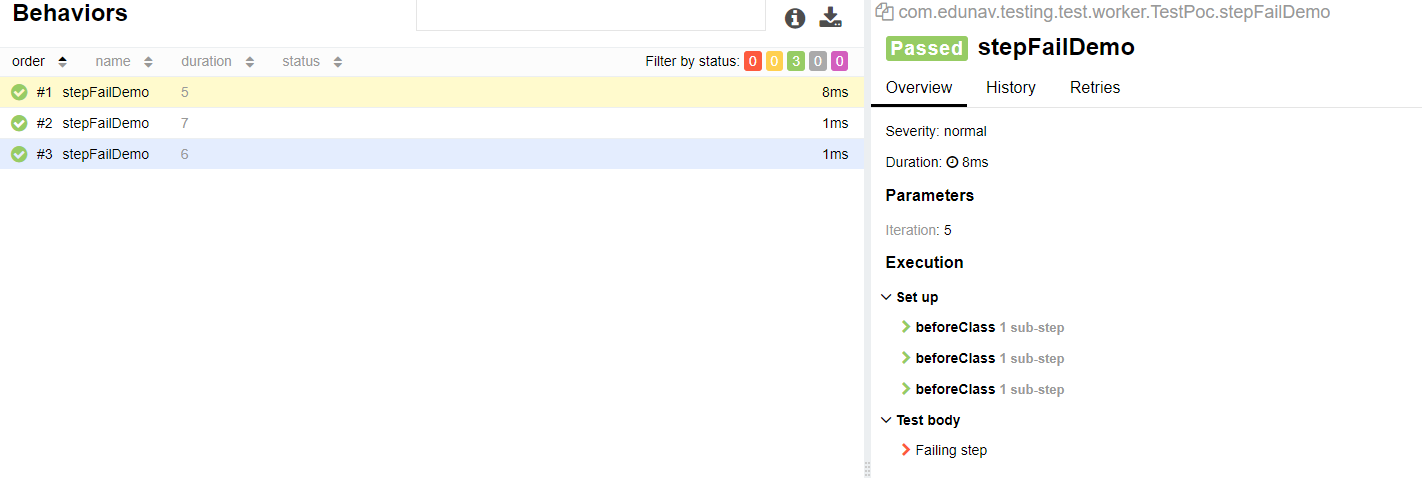Toggle the broken status filter (yellow 0)

point(774,62)
